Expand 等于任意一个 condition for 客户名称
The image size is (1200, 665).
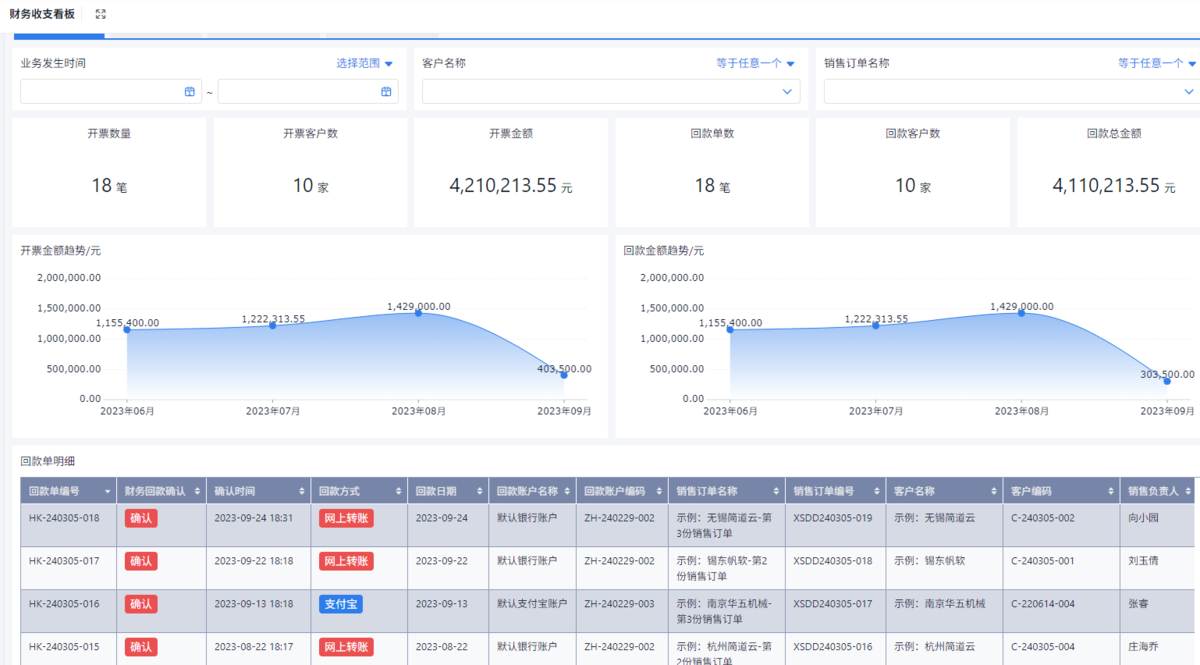pos(755,63)
